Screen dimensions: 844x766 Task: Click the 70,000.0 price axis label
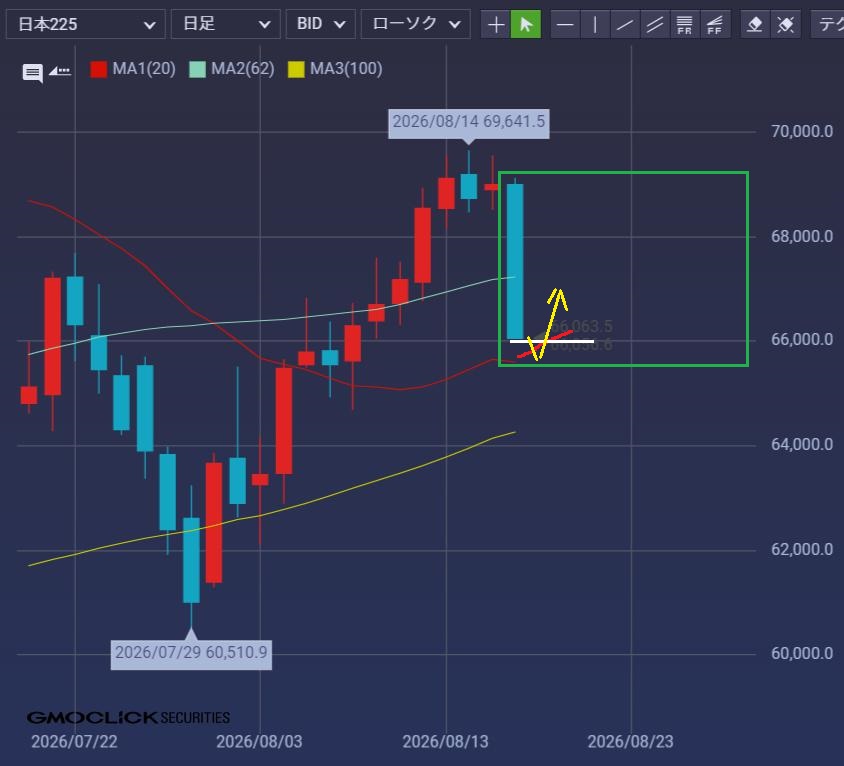(x=801, y=131)
